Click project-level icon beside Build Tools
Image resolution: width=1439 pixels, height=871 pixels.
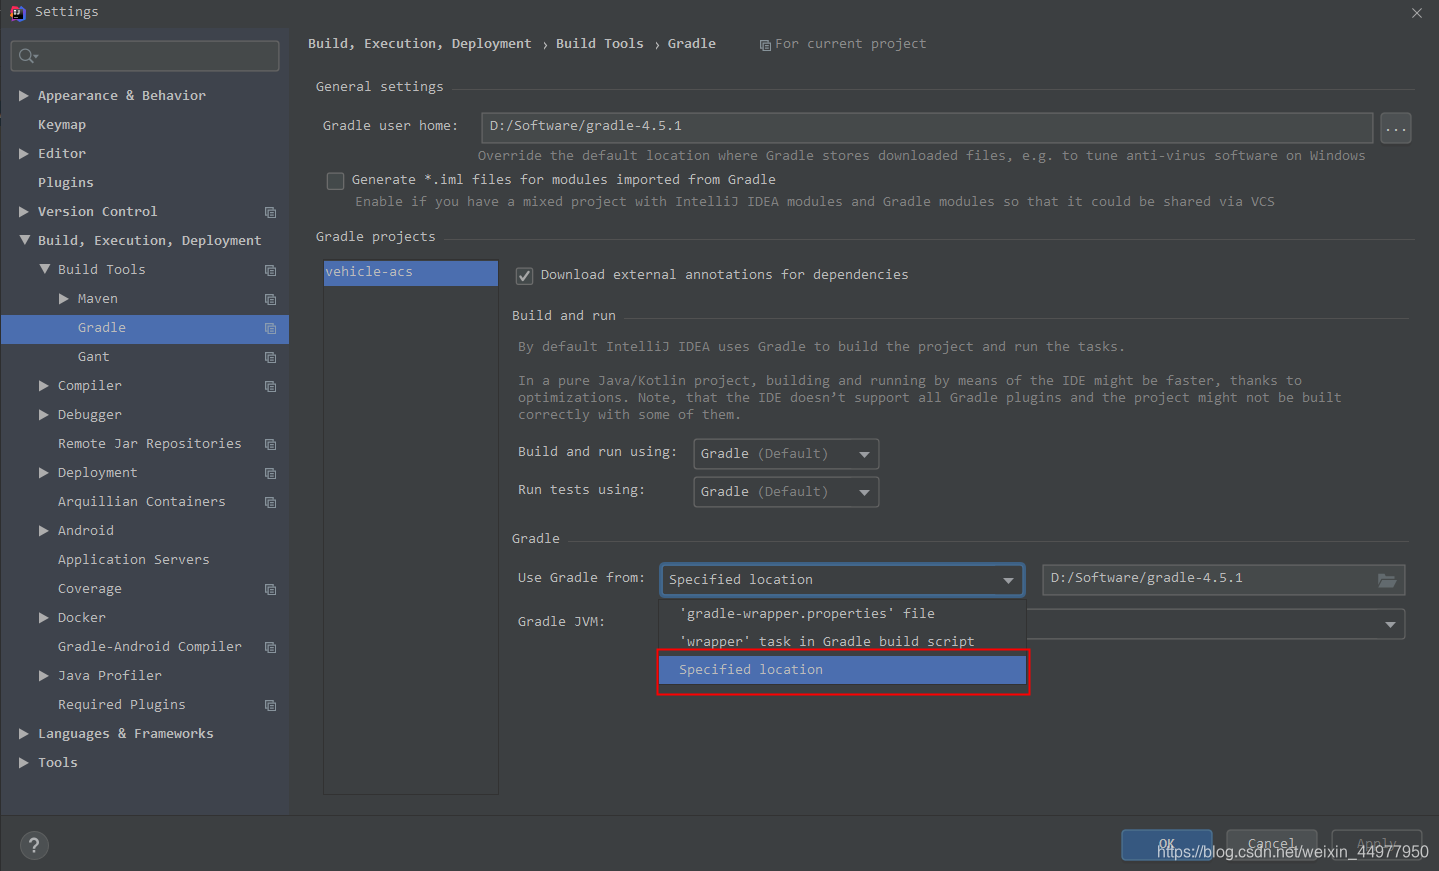(x=270, y=270)
